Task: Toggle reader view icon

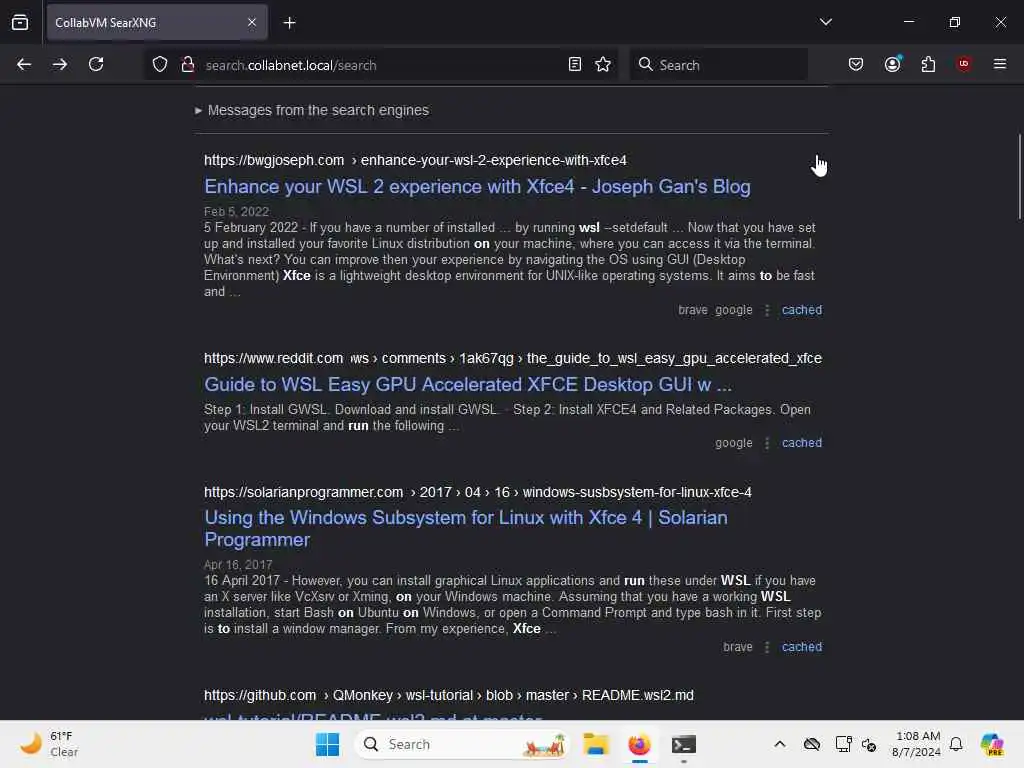Action: (x=575, y=64)
